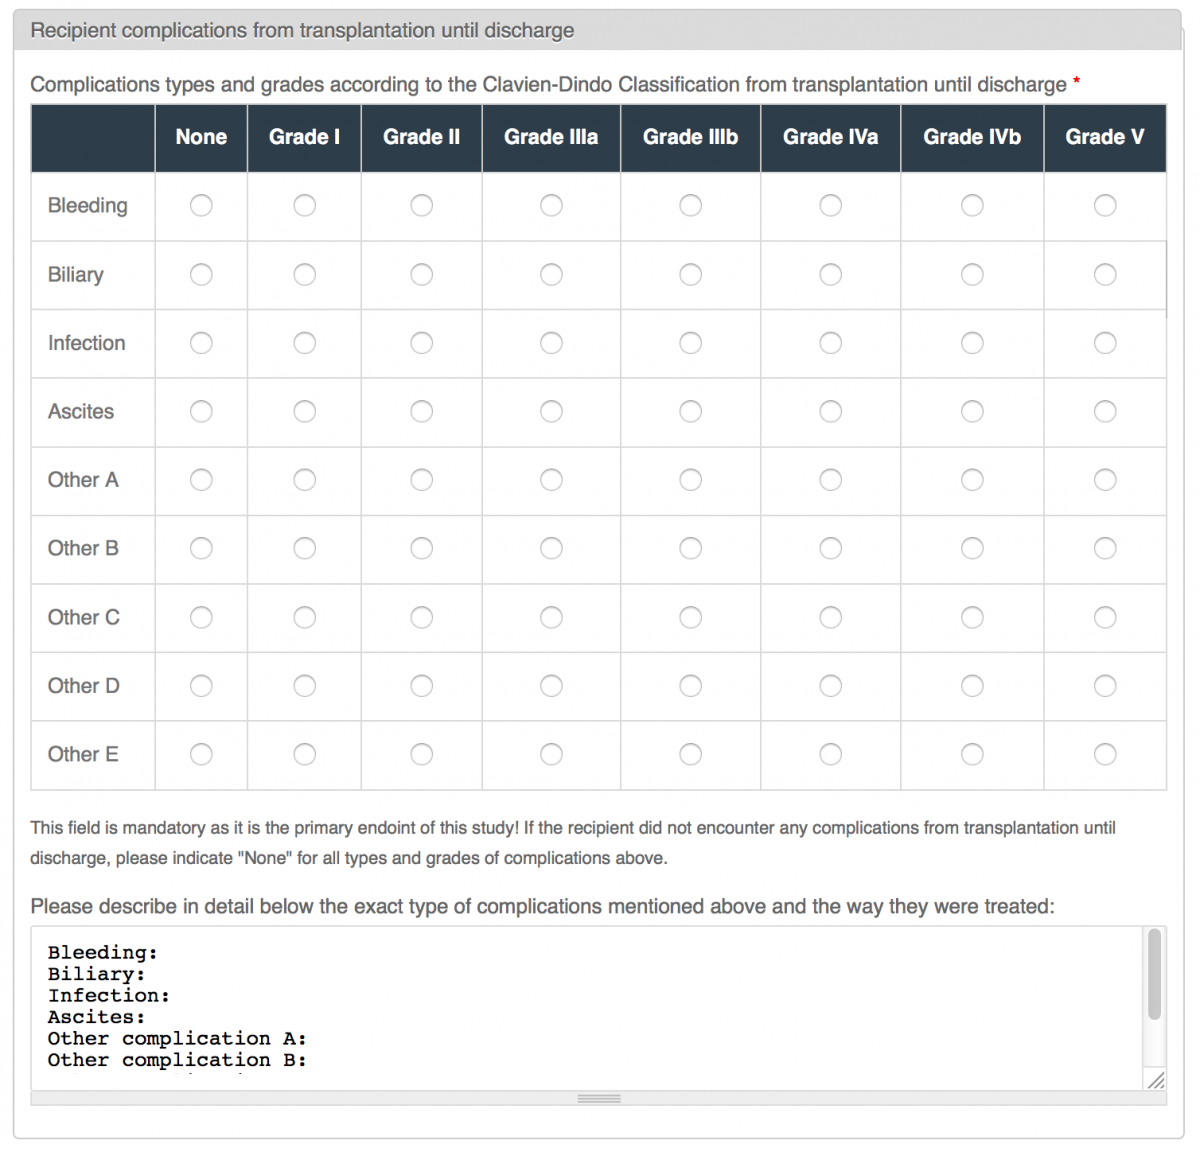
Task: Select Grade IVb for Biliary row
Action: (972, 274)
